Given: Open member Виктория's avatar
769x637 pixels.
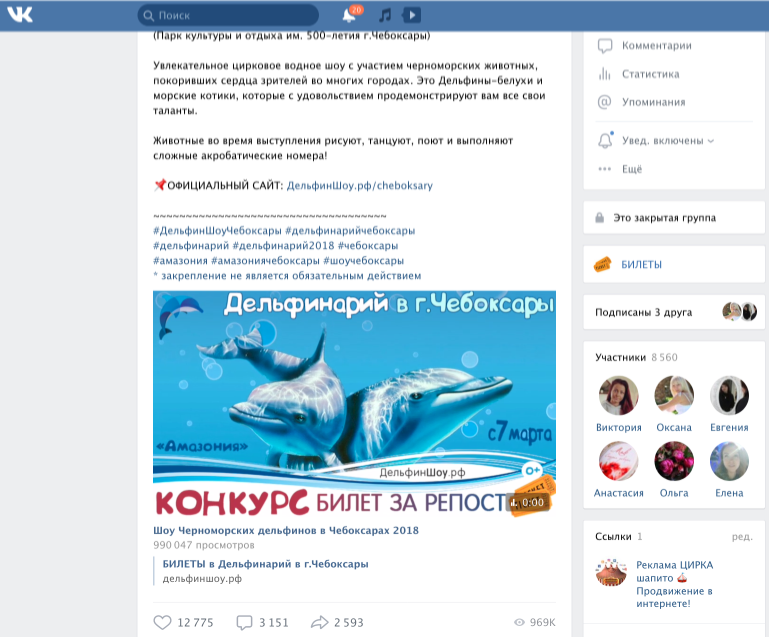Looking at the screenshot, I should (x=618, y=396).
